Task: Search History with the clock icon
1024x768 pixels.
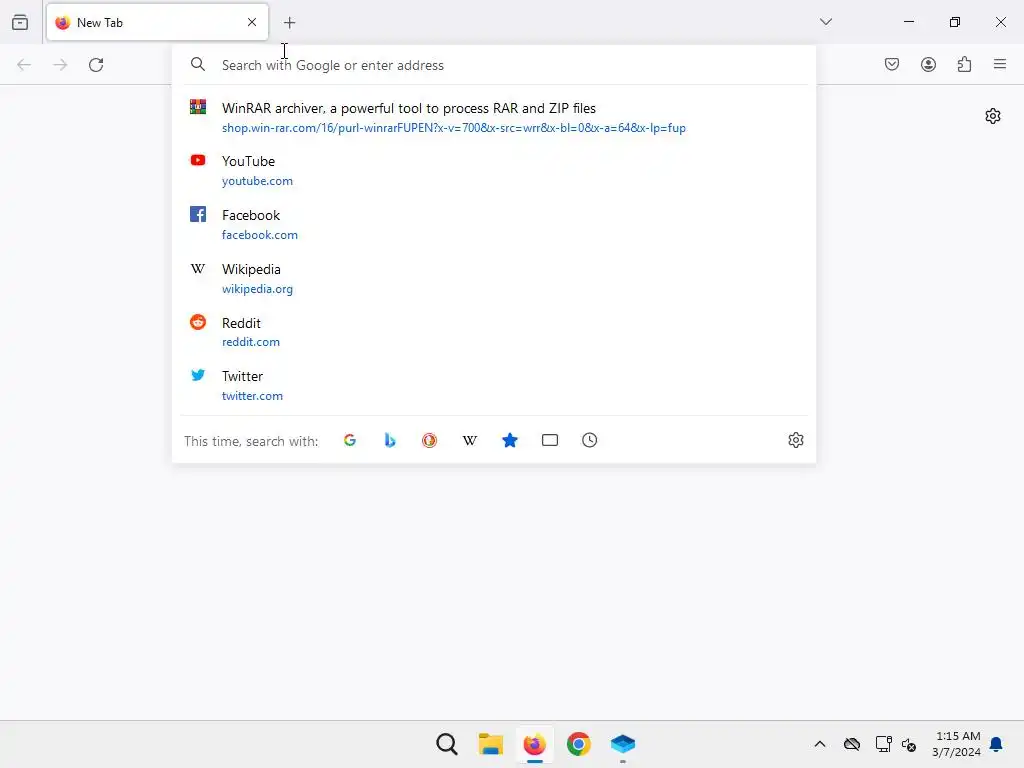Action: coord(590,440)
